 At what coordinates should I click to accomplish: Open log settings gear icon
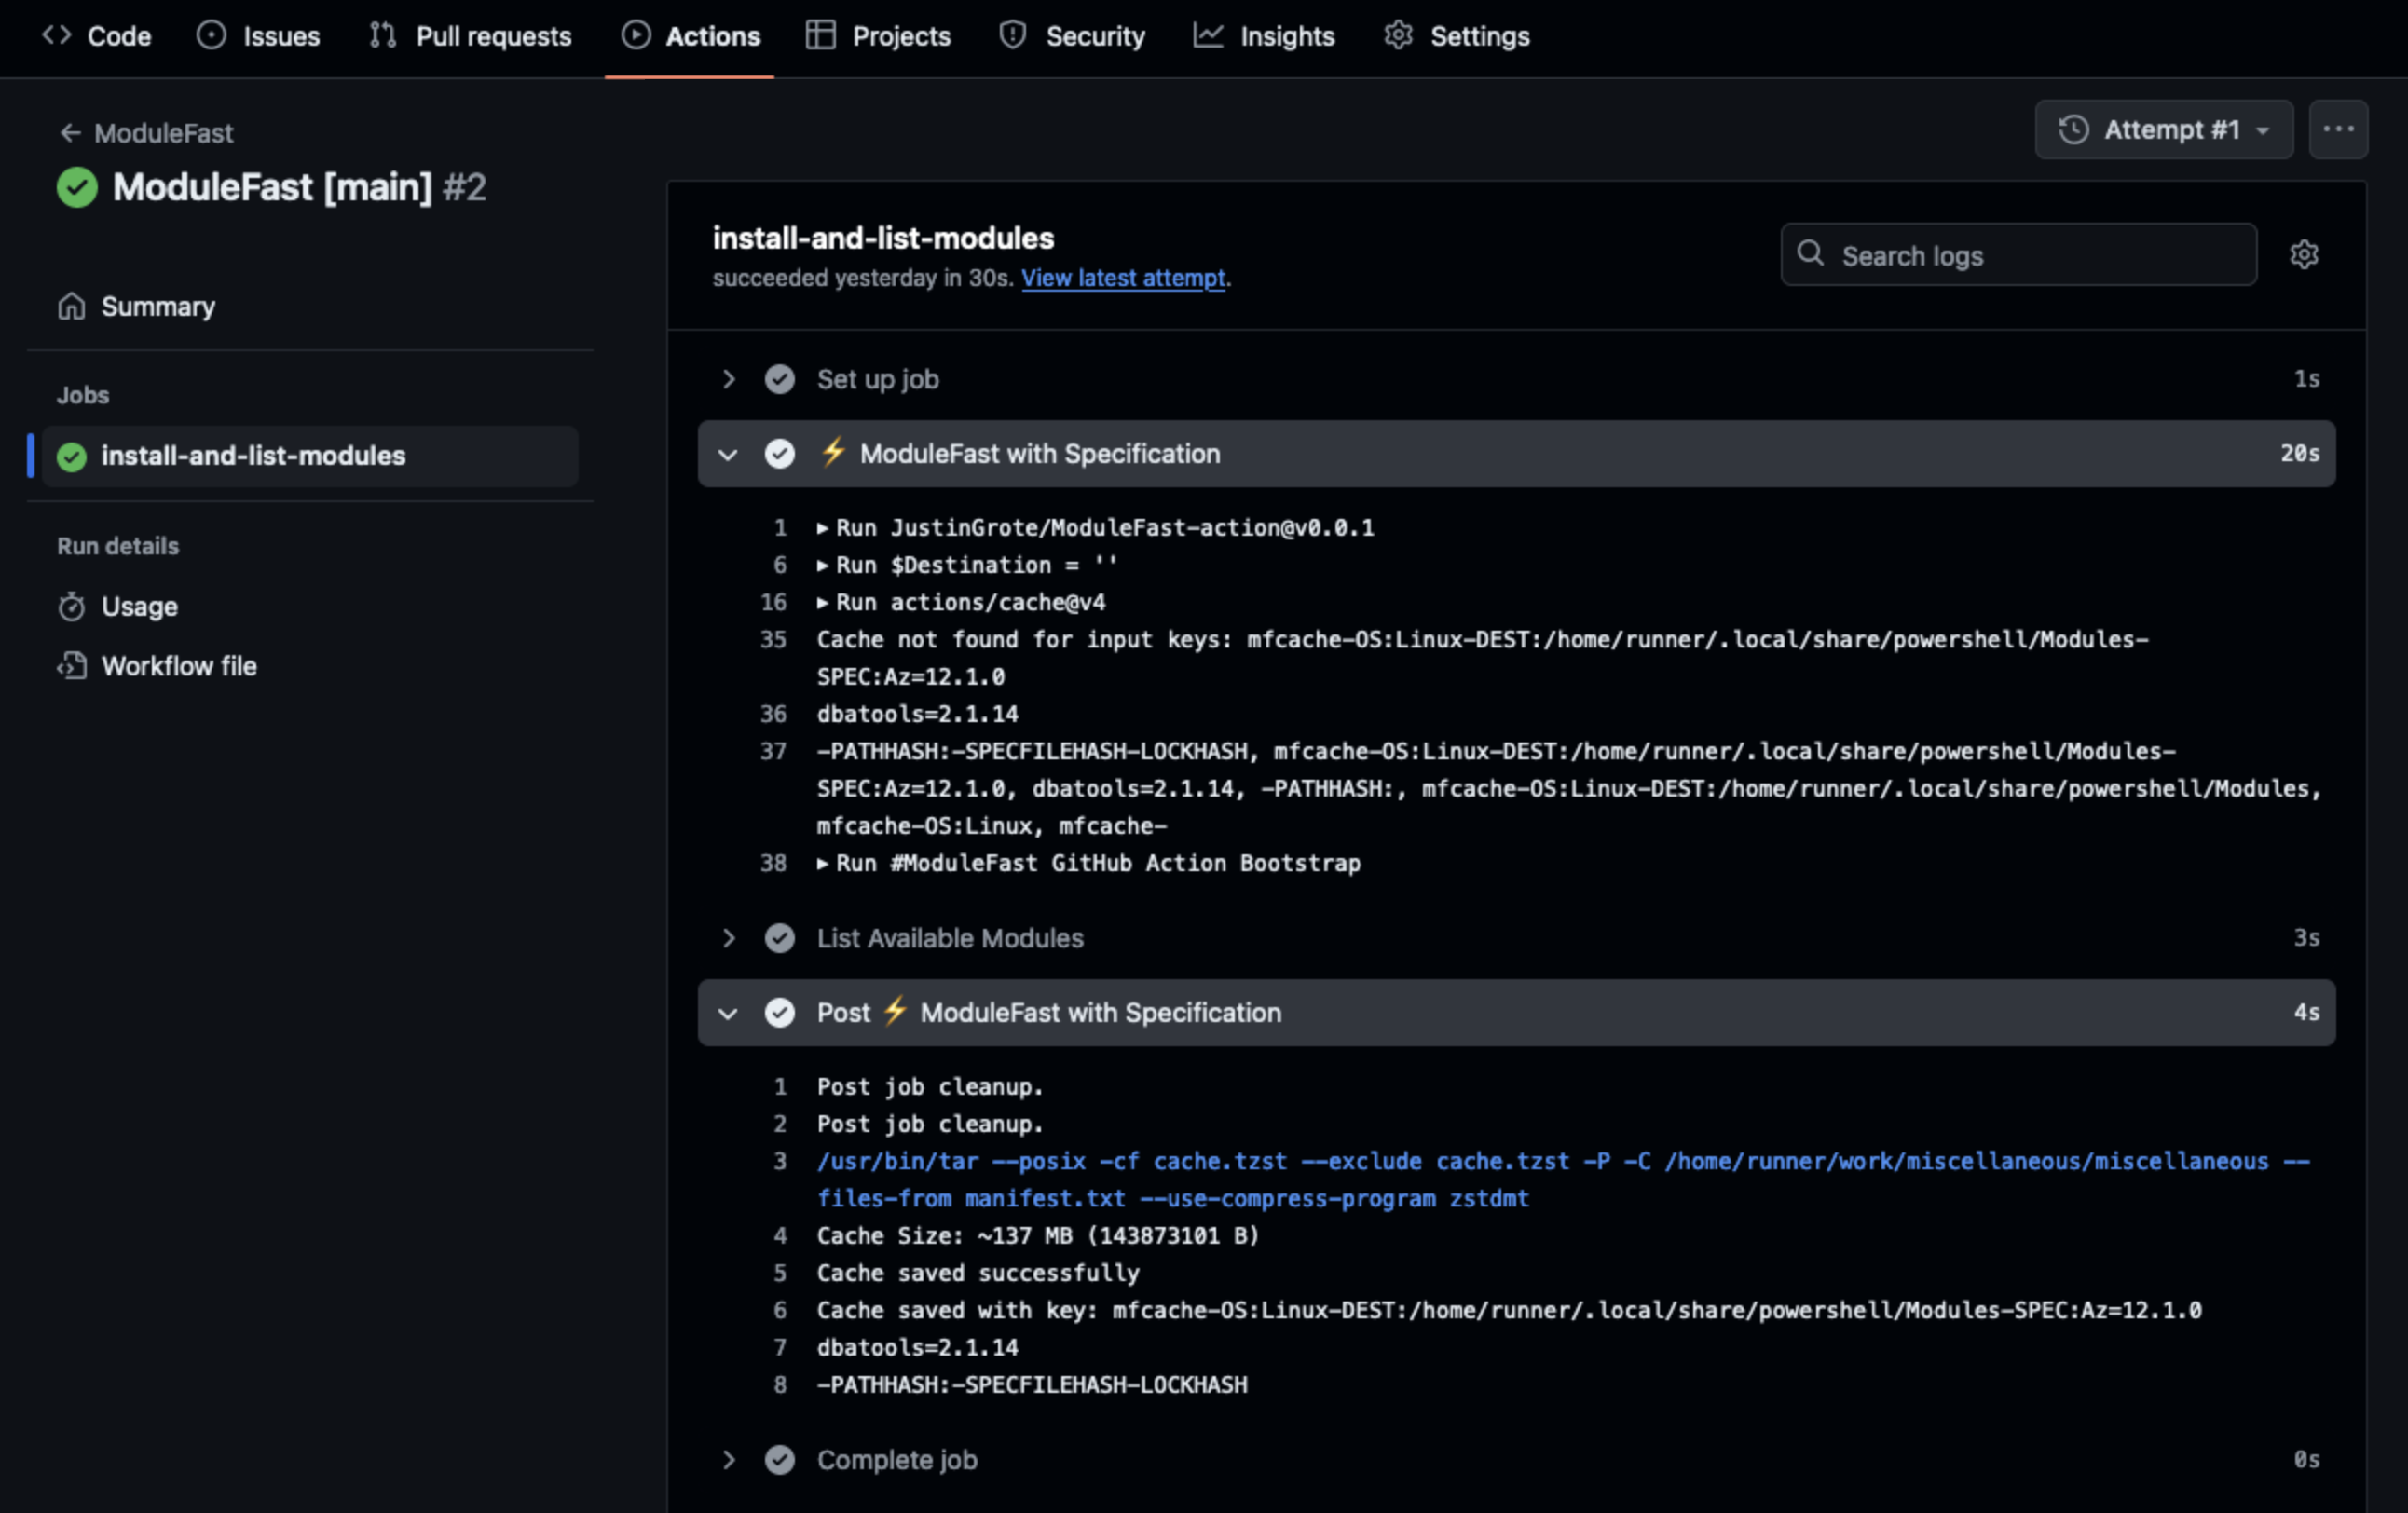pyautogui.click(x=2304, y=255)
